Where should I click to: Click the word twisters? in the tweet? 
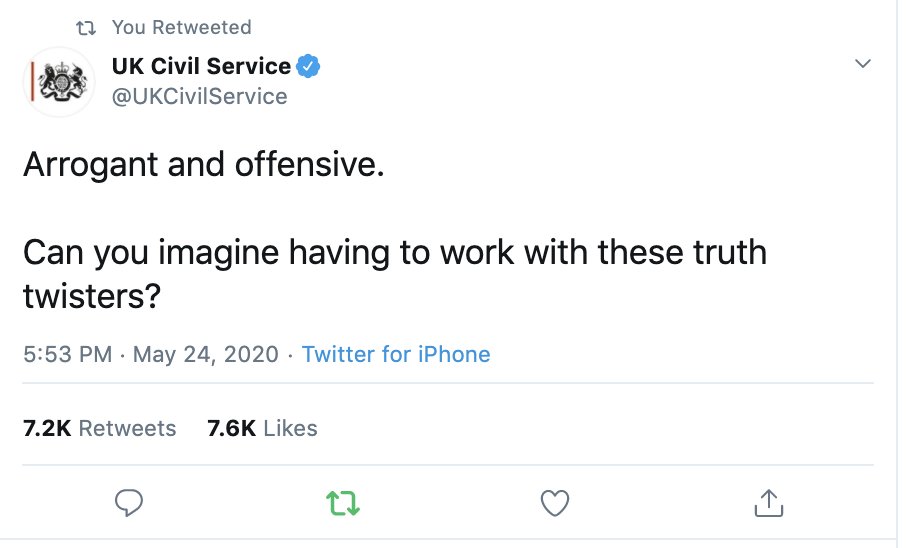[92, 296]
